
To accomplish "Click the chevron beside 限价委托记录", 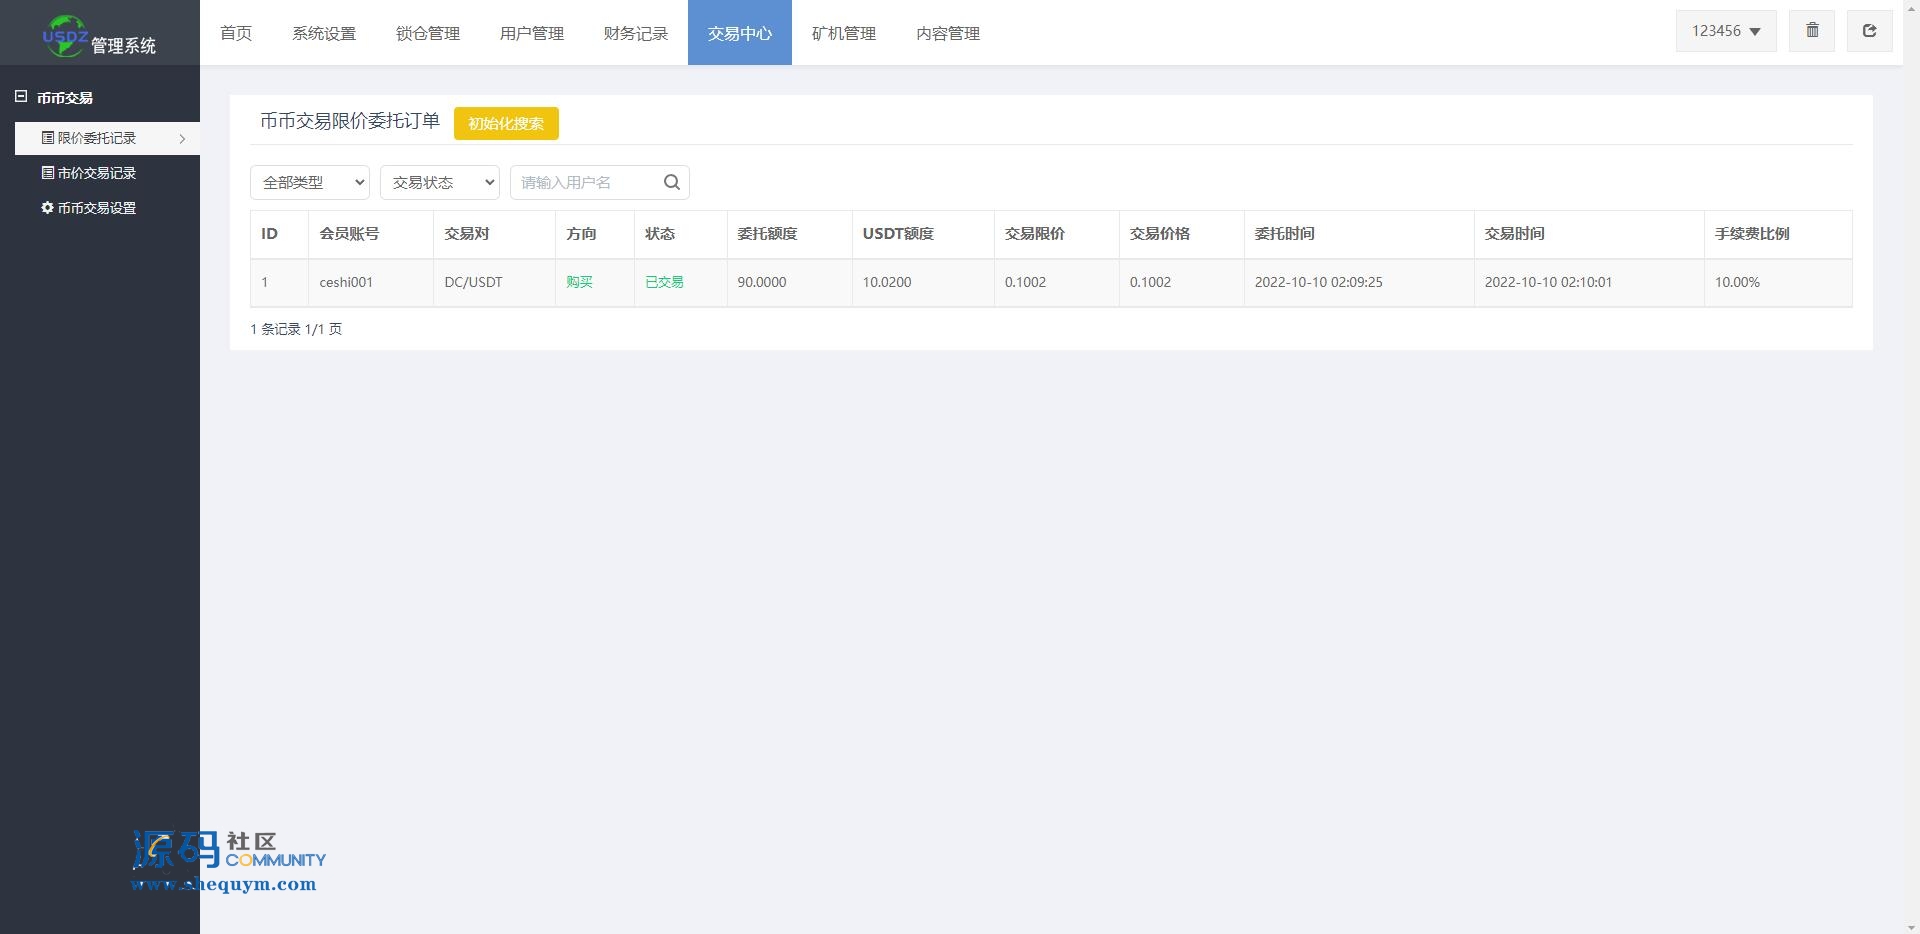I will (182, 139).
